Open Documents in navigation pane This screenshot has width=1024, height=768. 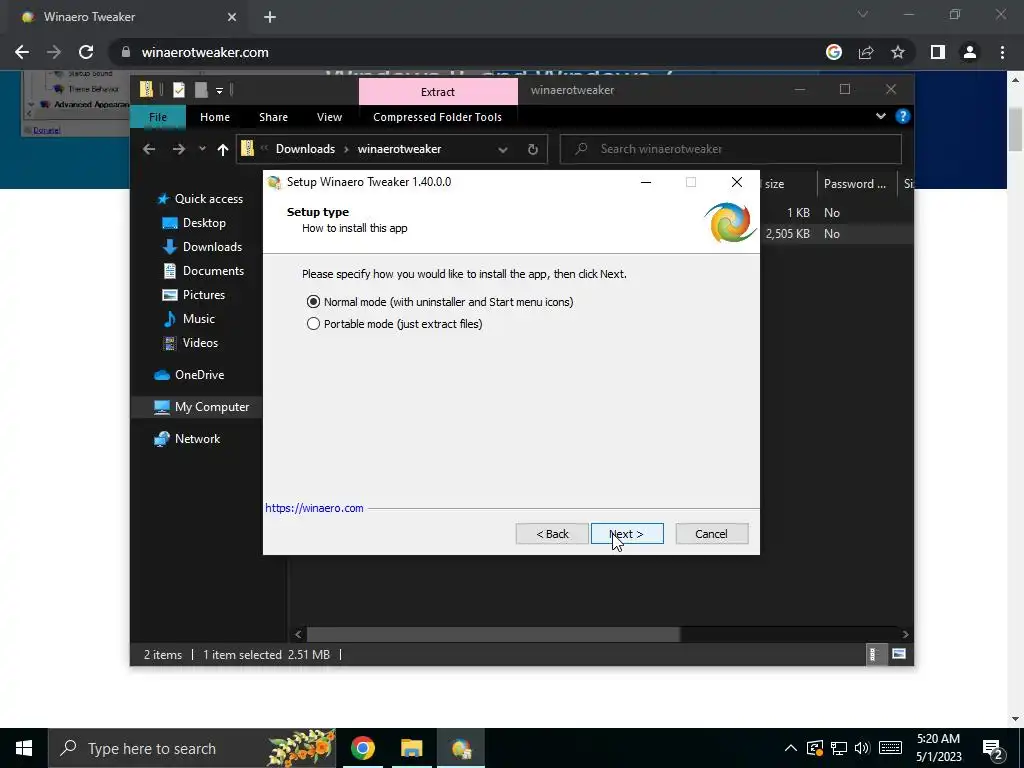click(203, 271)
